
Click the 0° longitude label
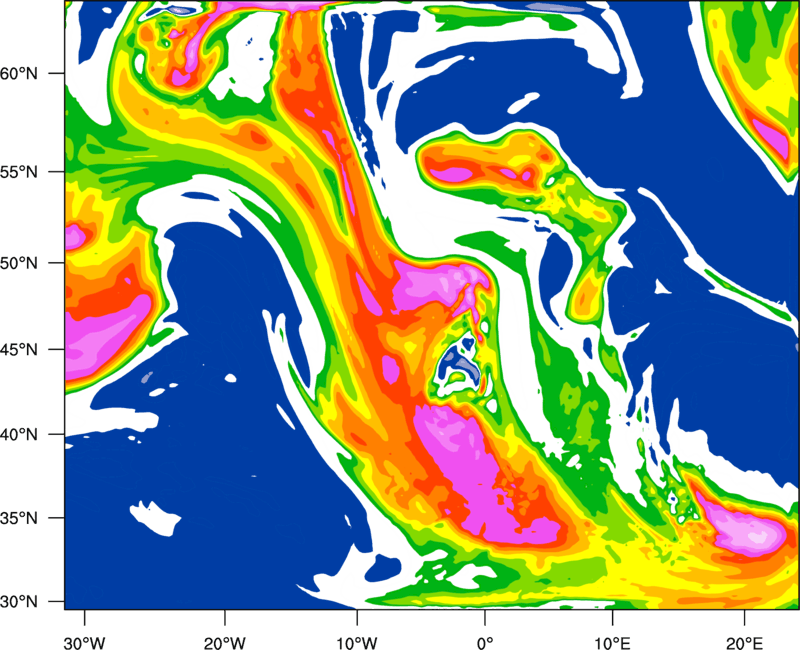pyautogui.click(x=485, y=642)
